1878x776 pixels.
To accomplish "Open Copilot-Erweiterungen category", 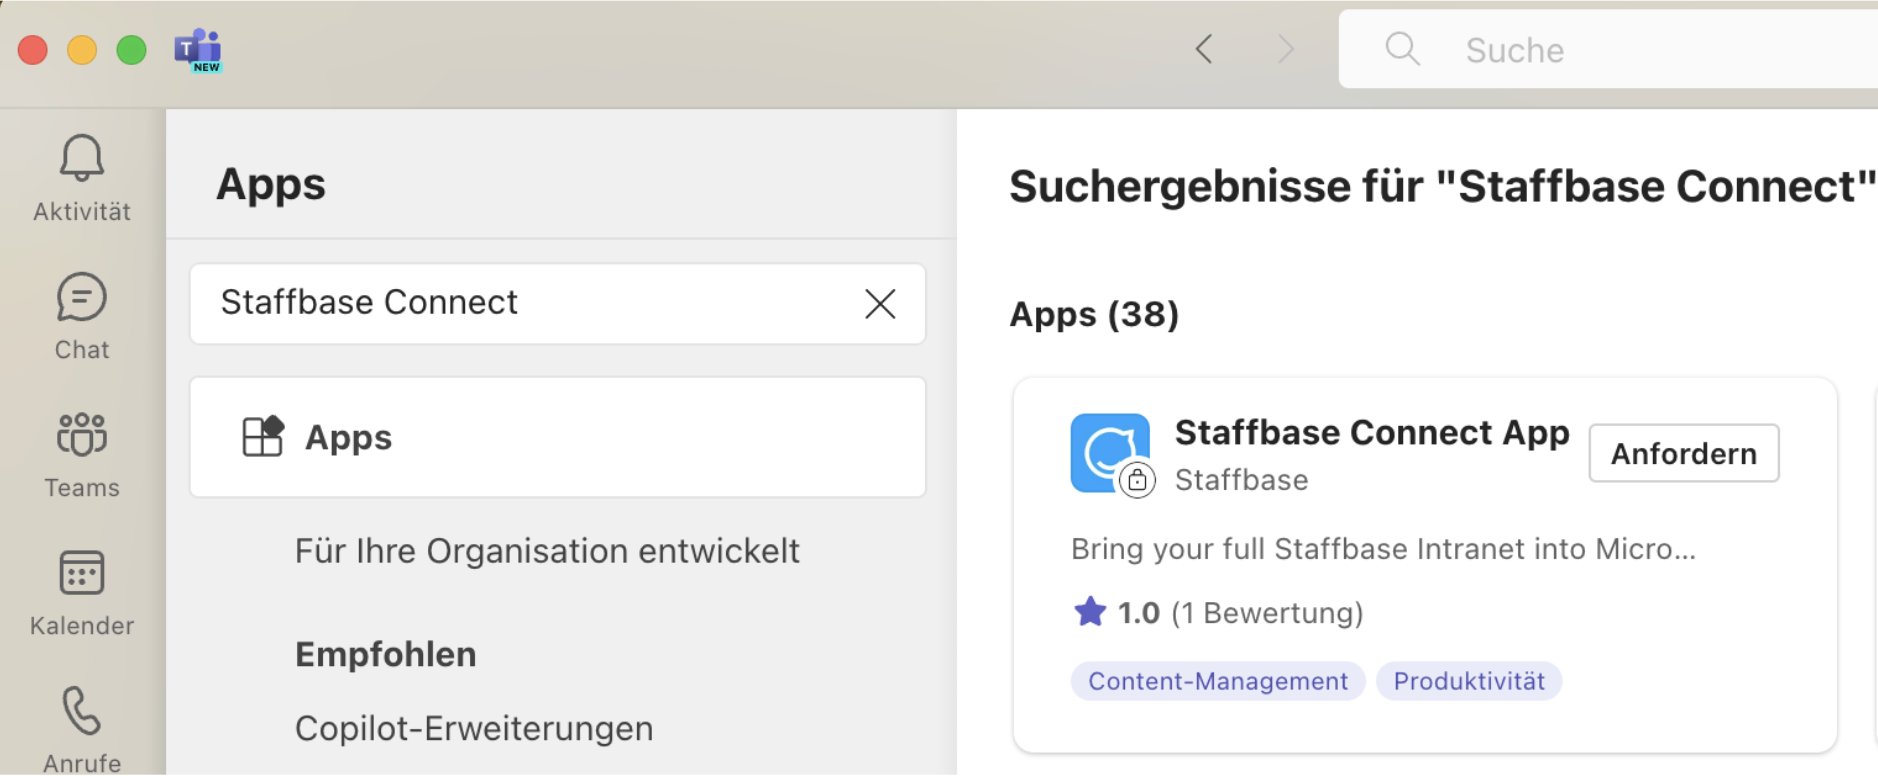I will click(474, 728).
